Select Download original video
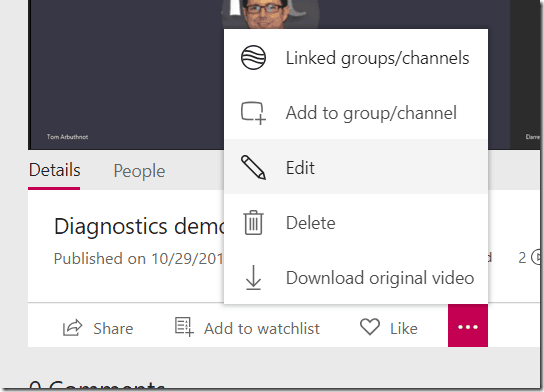This screenshot has width=544, height=392. click(x=356, y=278)
